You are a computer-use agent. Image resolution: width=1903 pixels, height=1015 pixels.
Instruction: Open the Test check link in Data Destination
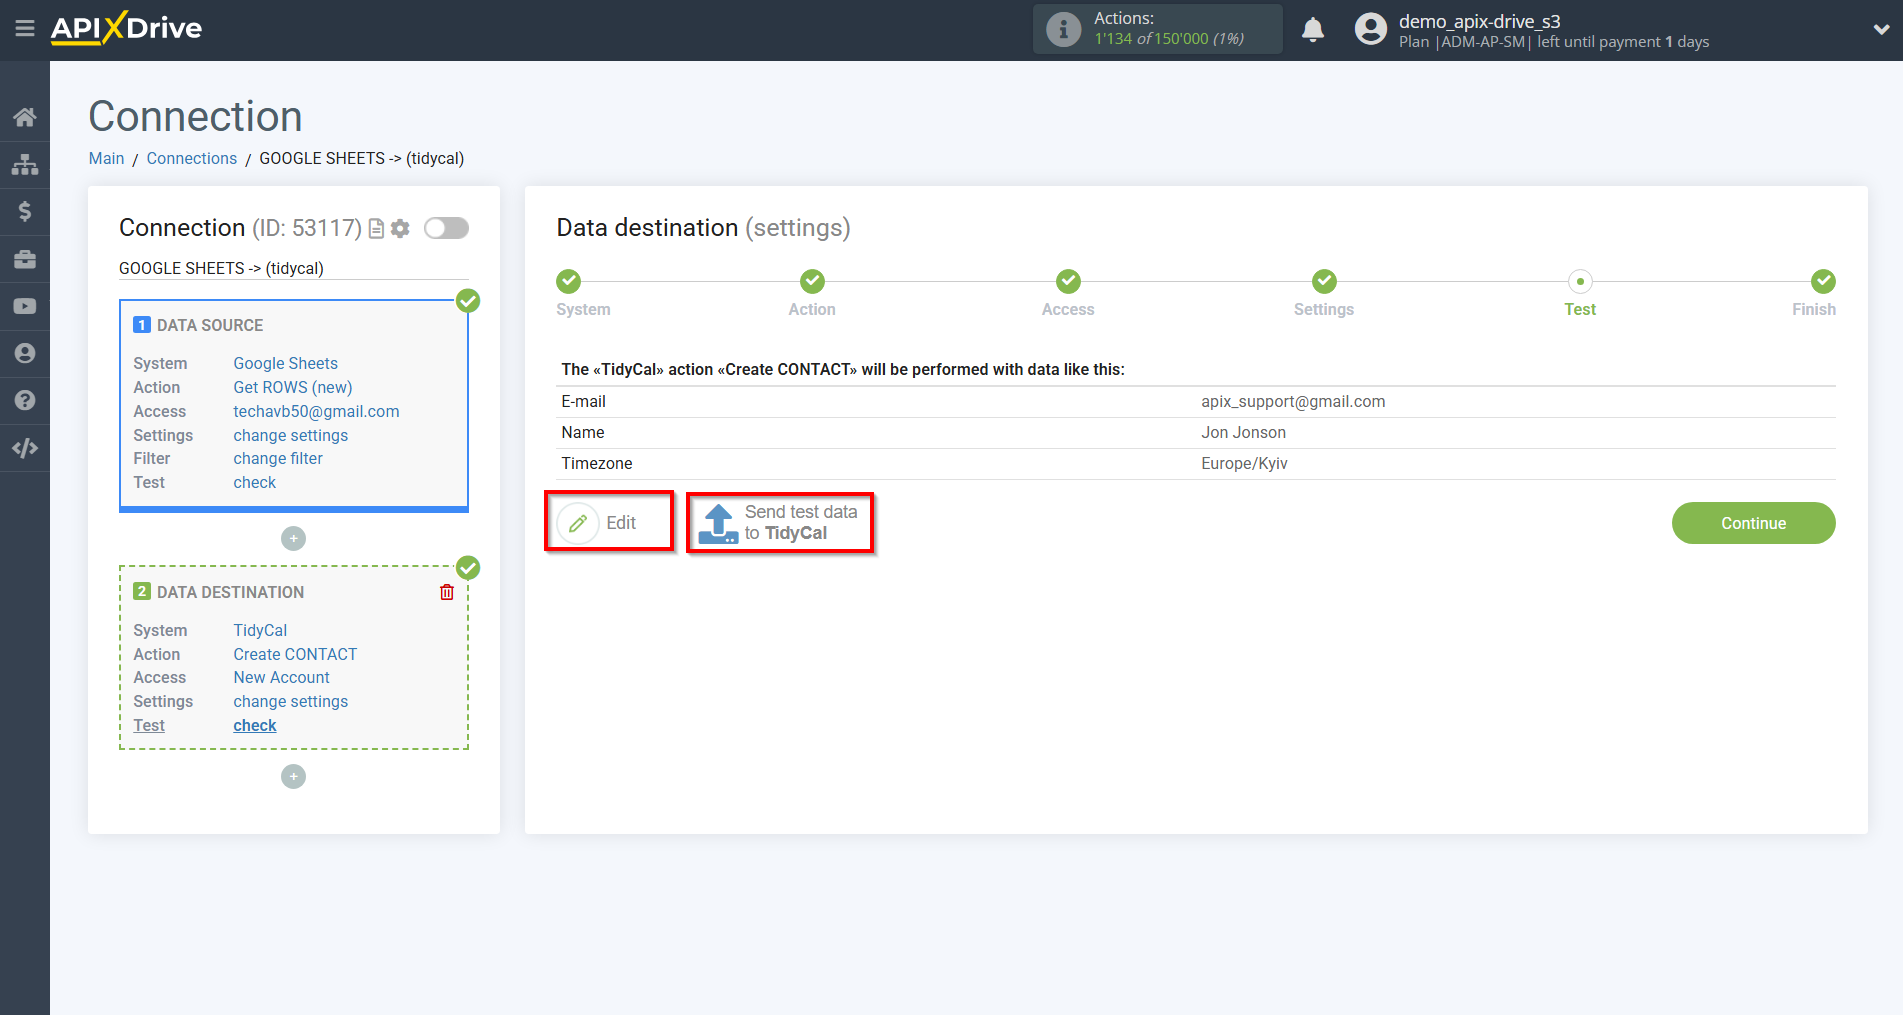click(x=254, y=725)
